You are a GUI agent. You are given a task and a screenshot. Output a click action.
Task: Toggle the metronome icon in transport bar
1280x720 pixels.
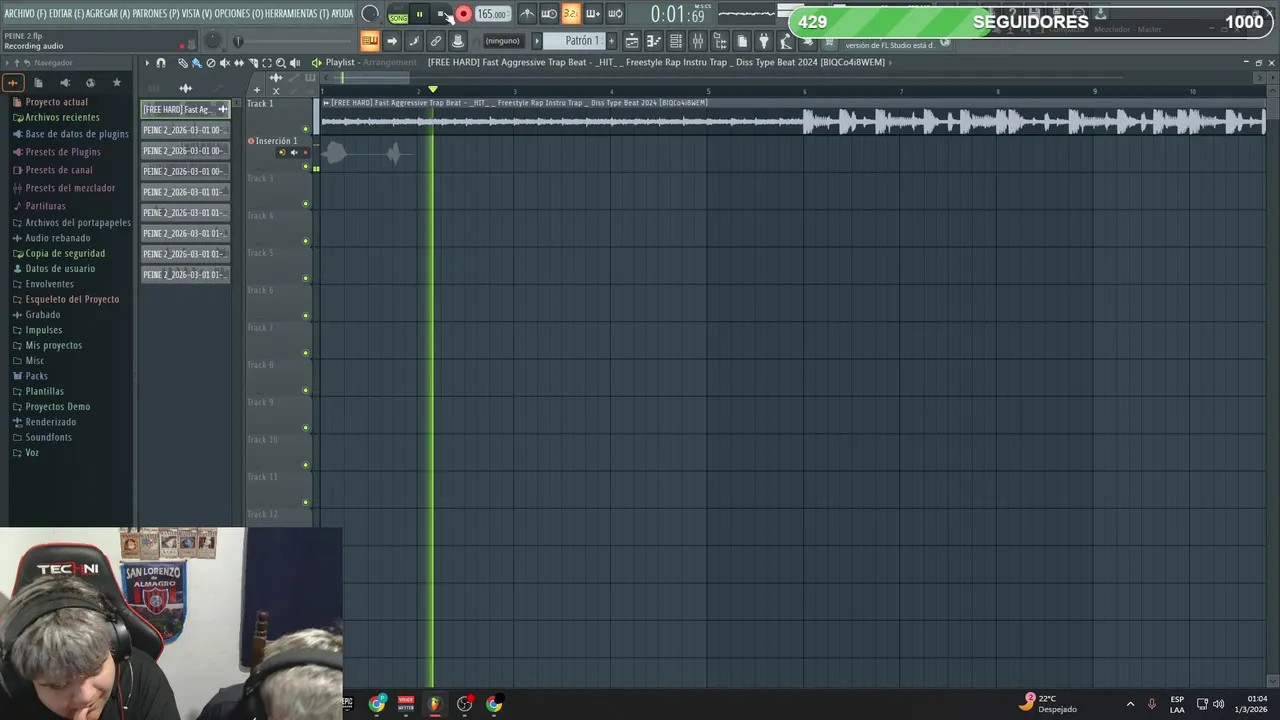pyautogui.click(x=527, y=14)
